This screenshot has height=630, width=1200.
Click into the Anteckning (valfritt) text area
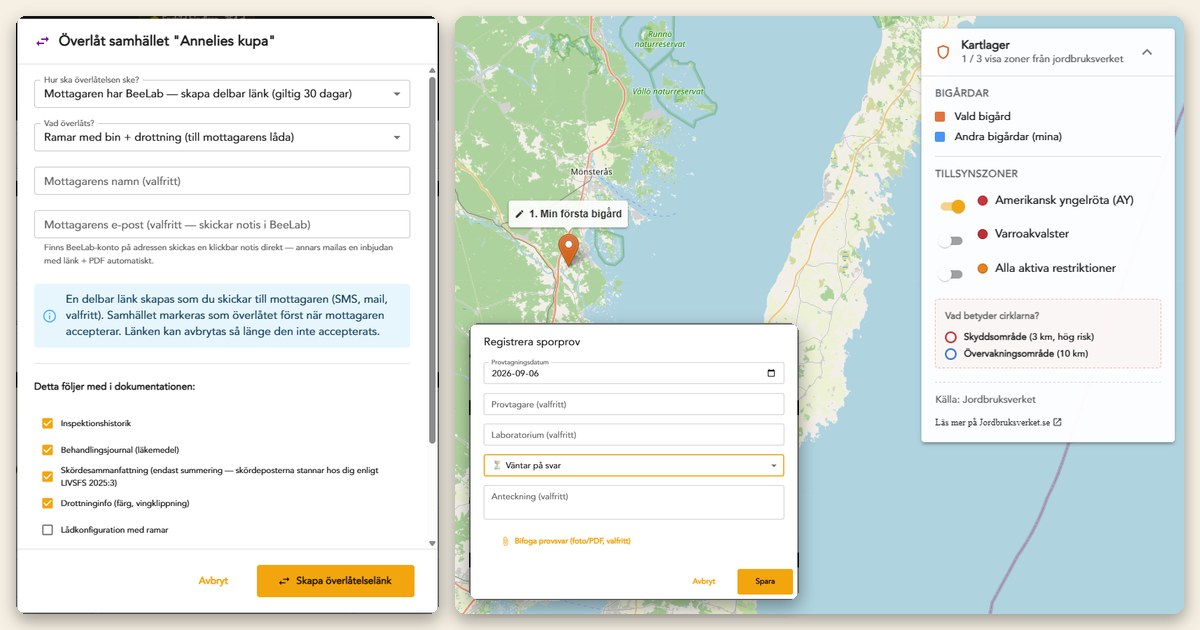(634, 502)
